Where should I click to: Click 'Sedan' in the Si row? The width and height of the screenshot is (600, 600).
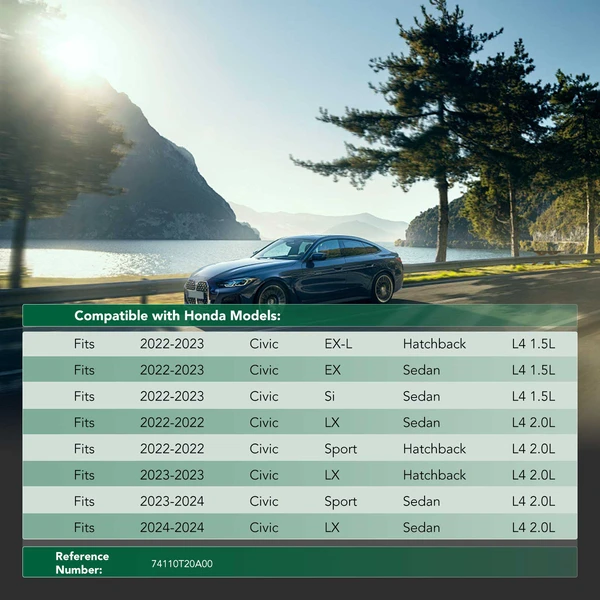pos(421,396)
